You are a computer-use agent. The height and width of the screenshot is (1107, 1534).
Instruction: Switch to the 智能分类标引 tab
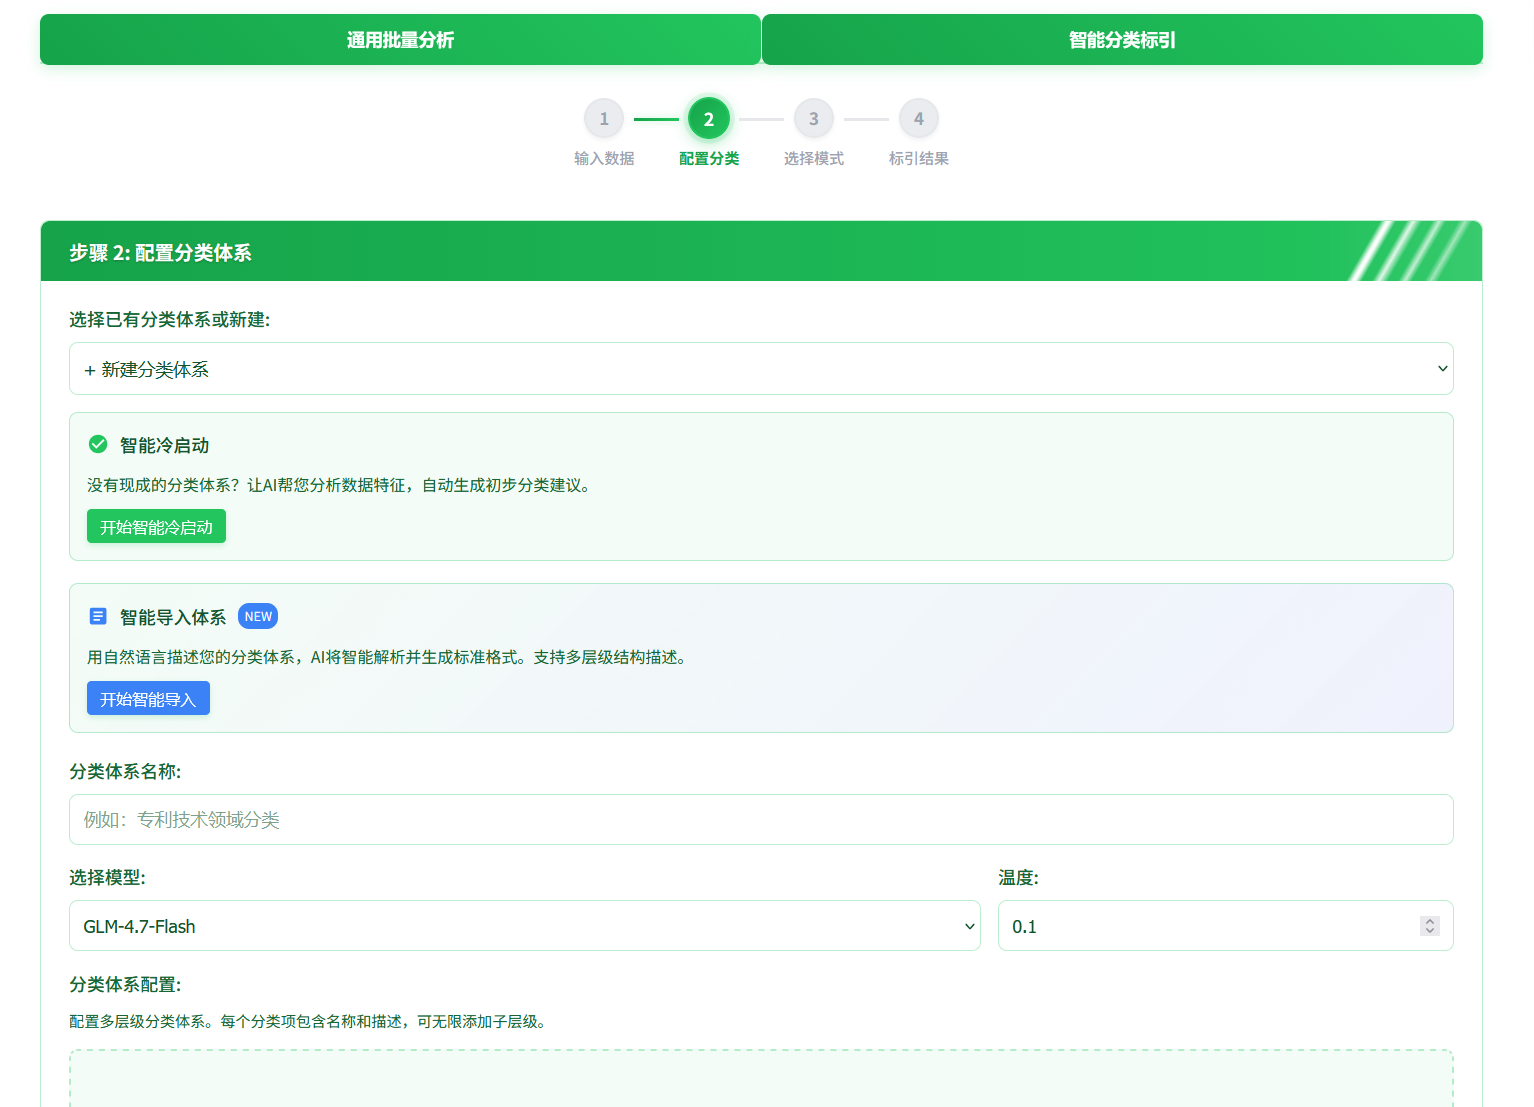point(1120,39)
